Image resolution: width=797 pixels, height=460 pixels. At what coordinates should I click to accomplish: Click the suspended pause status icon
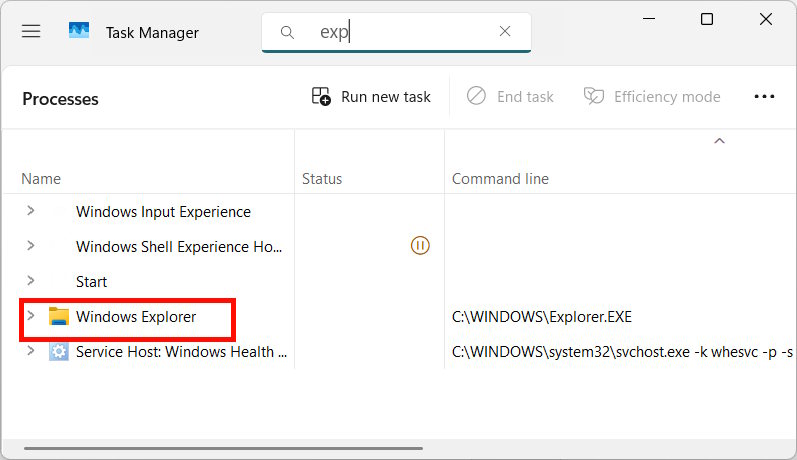click(x=420, y=246)
